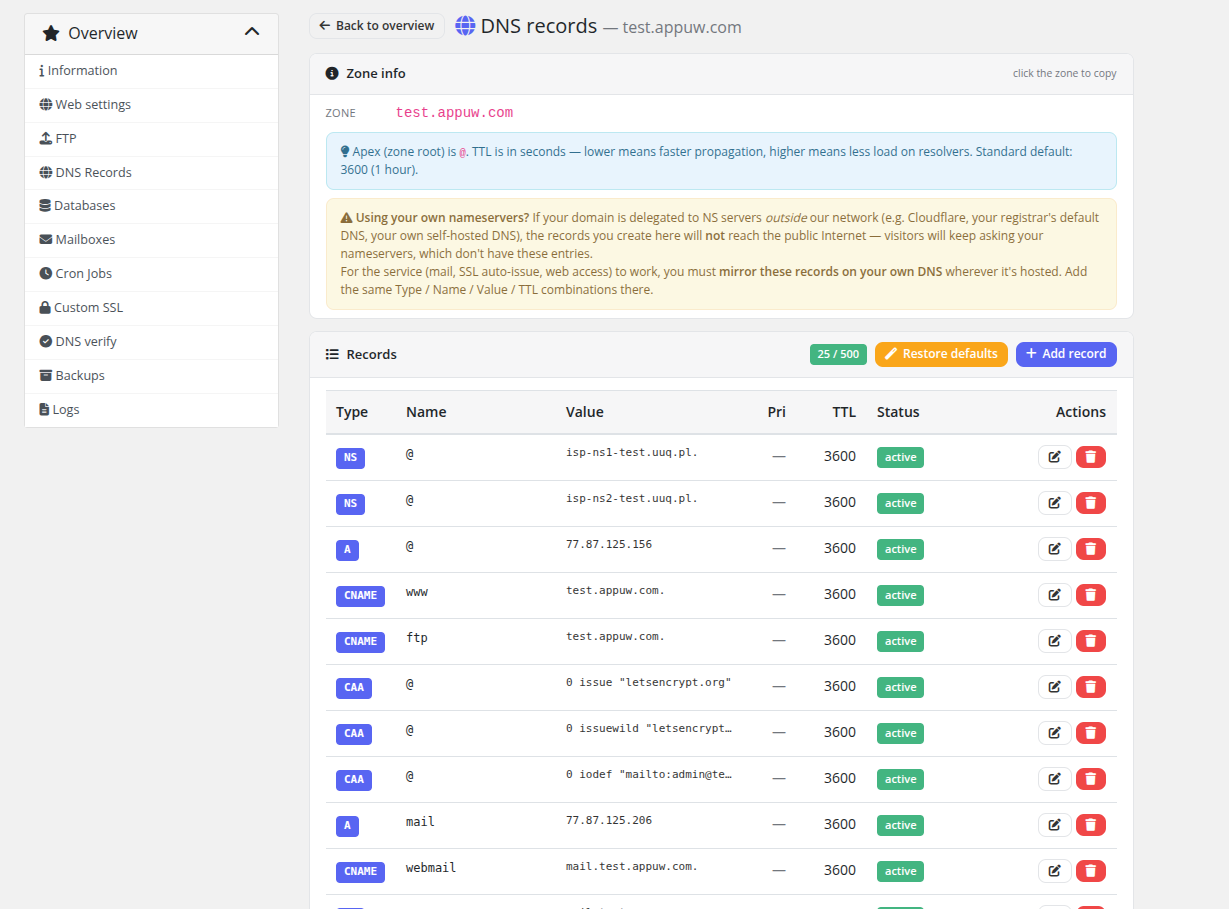The width and height of the screenshot is (1229, 909).
Task: Open Cron Jobs in the sidebar
Action: pyautogui.click(x=151, y=274)
